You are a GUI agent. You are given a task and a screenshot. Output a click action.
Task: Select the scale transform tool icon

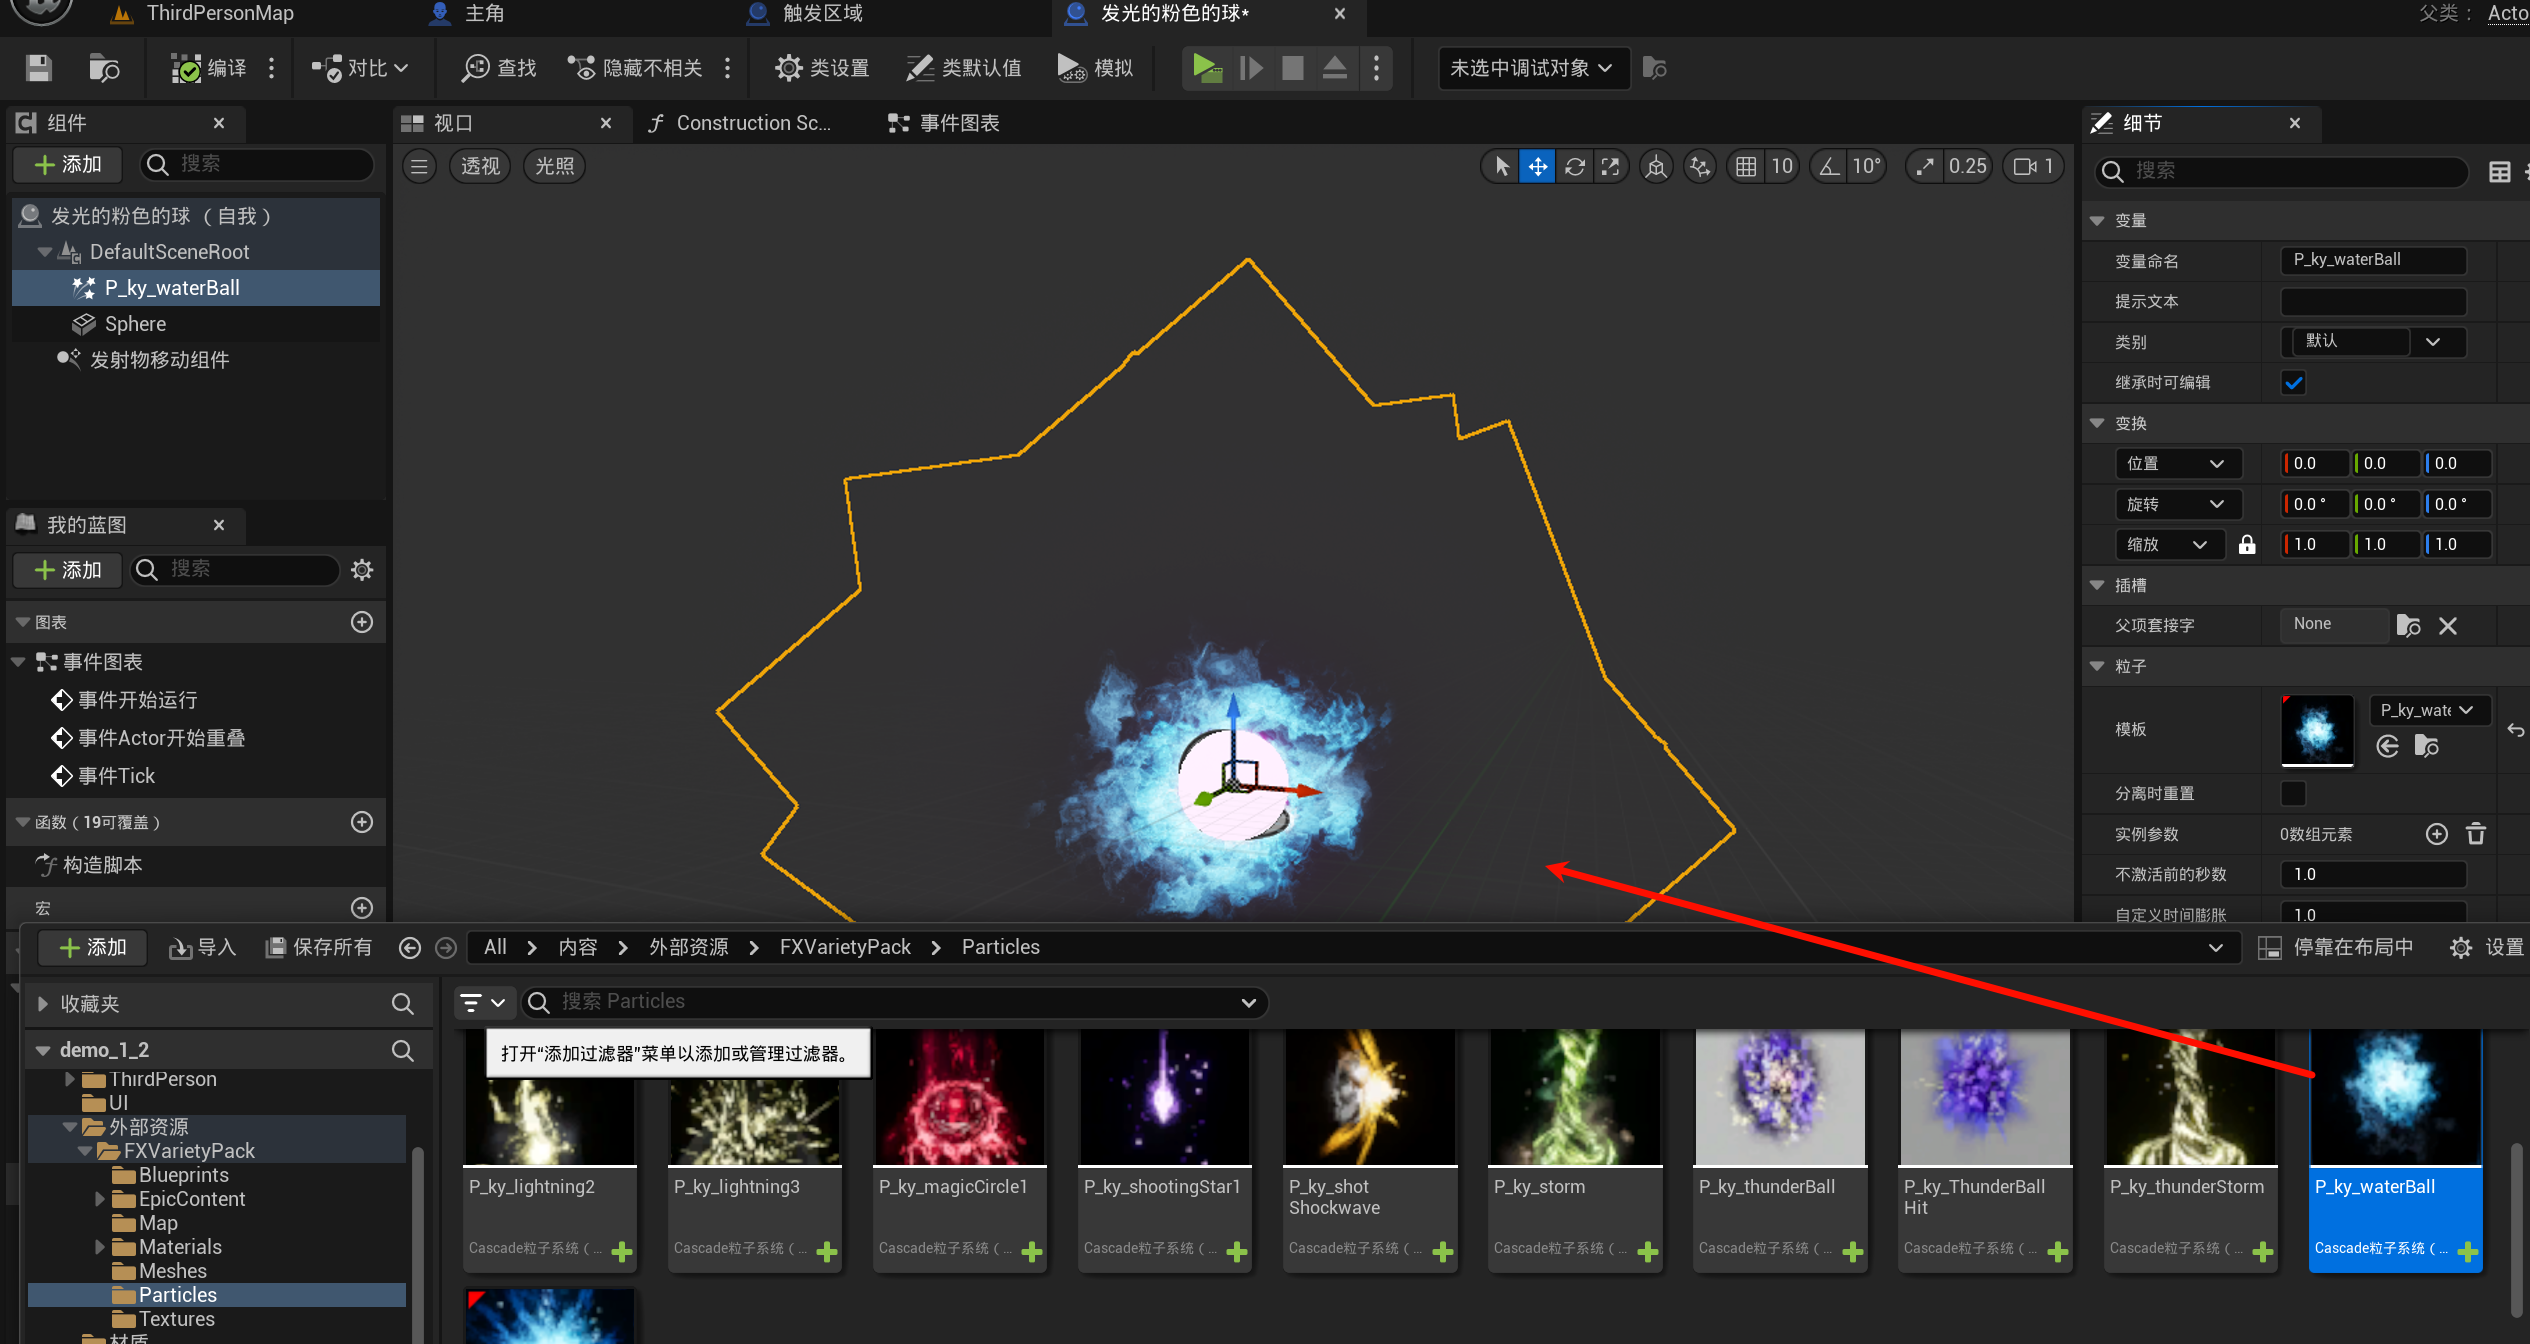point(1610,167)
